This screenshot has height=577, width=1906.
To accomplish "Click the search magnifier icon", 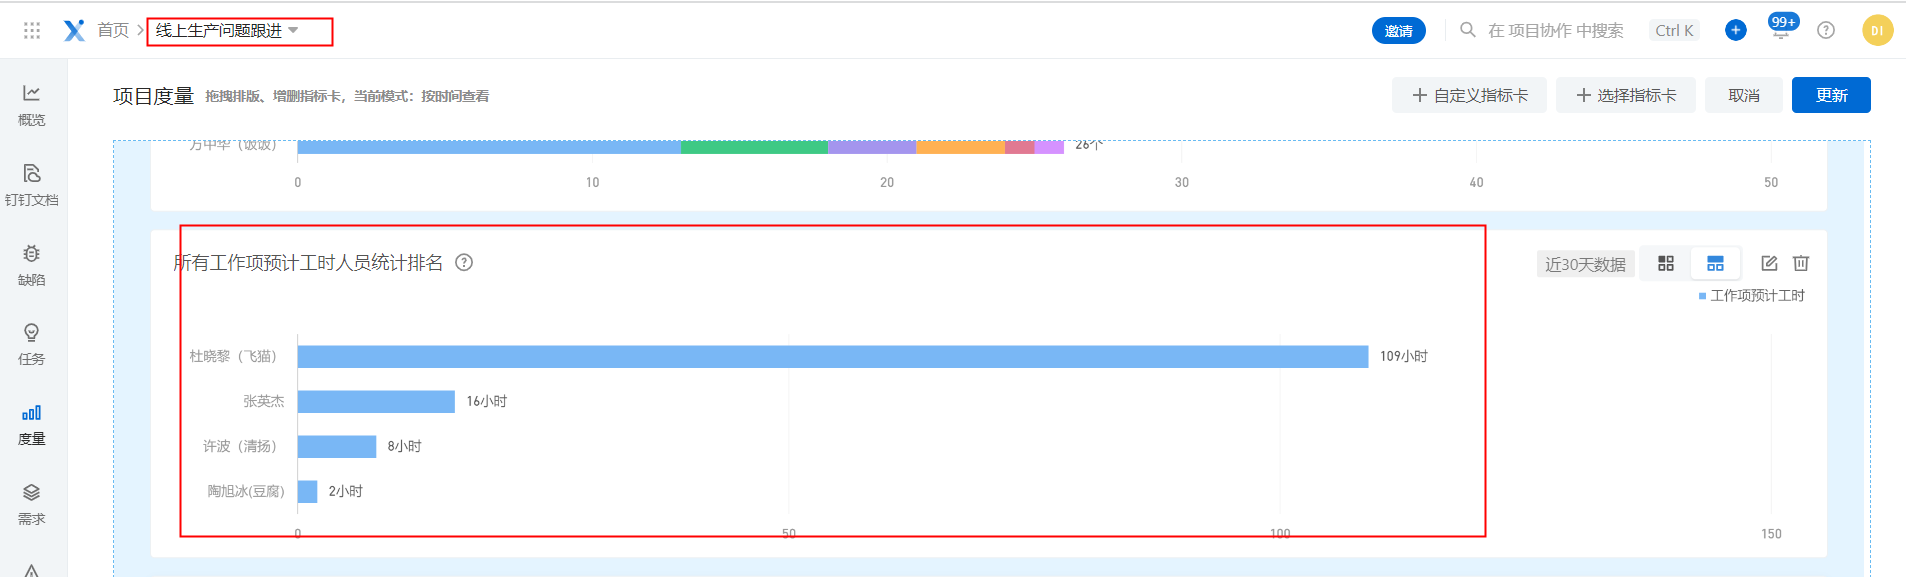I will 1467,30.
